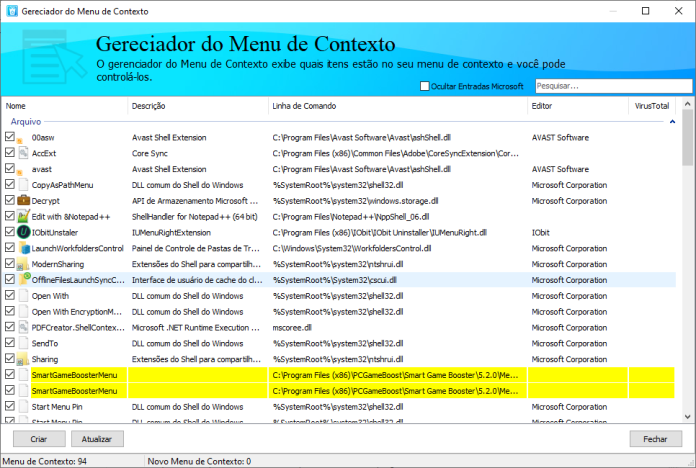
Task: Toggle the IObitUnstaler checkbox
Action: [x=10, y=232]
